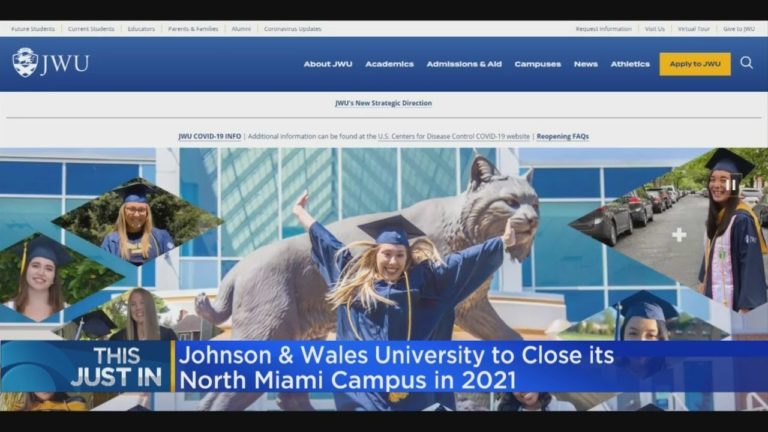The image size is (768, 432).
Task: Open the Athletics page
Action: (x=630, y=64)
